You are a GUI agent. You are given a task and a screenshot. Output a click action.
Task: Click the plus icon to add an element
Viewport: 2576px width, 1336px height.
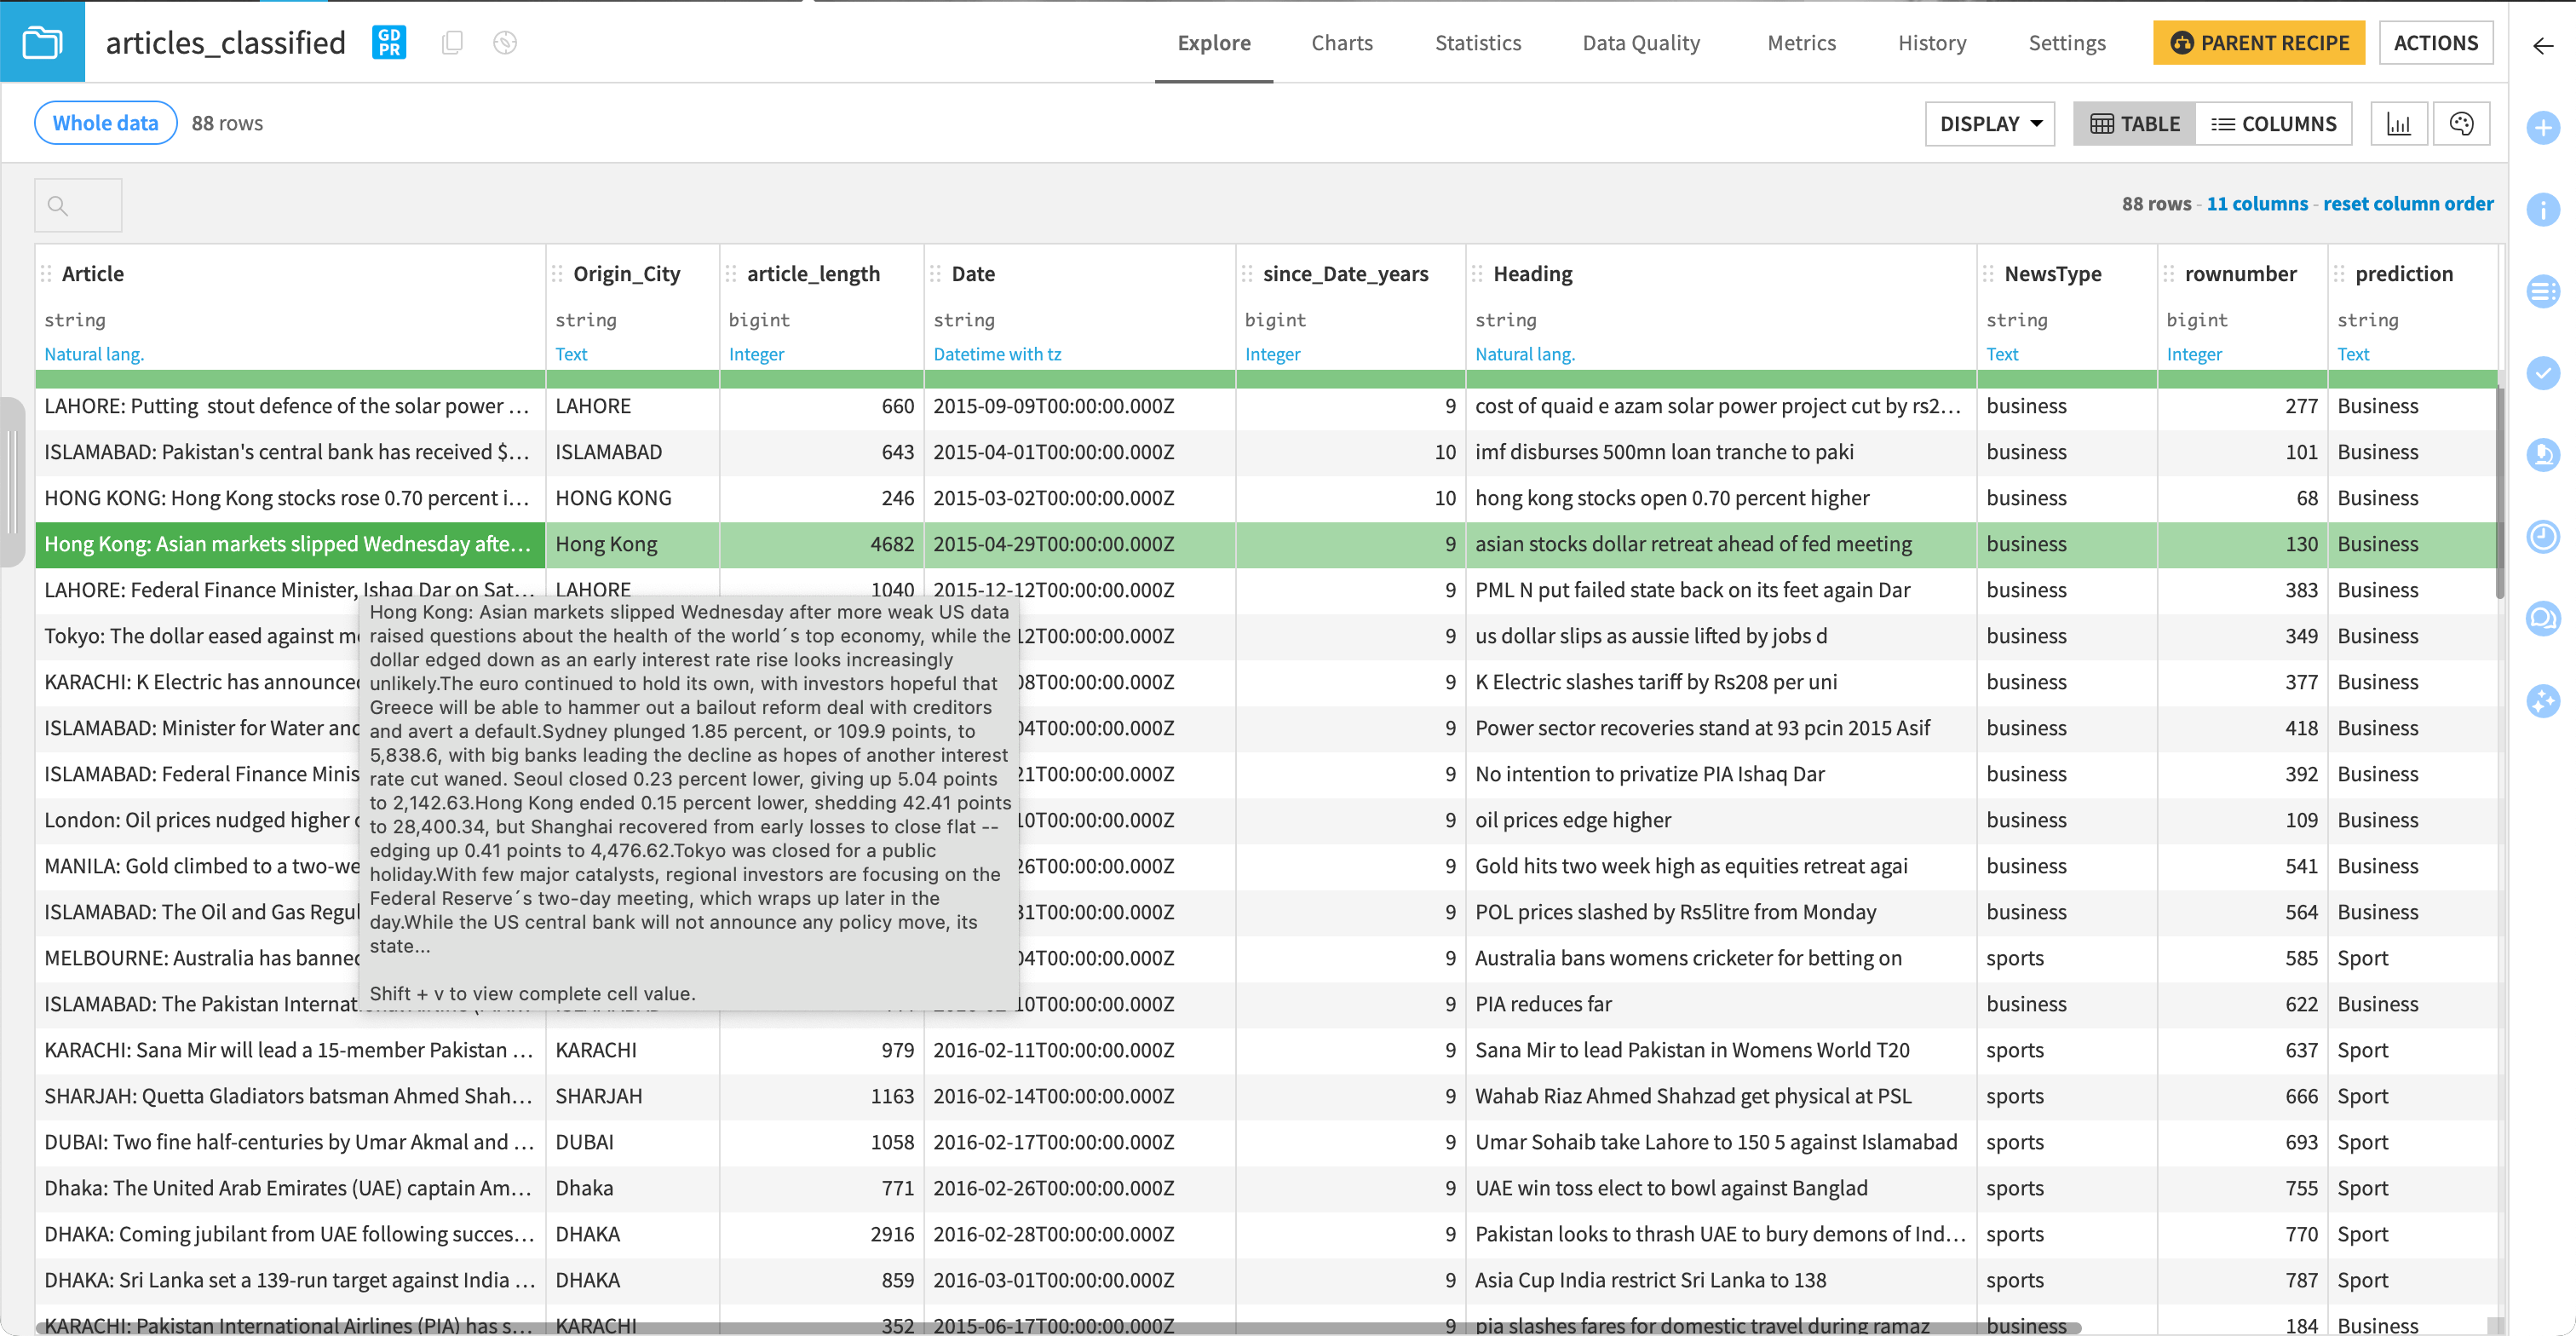pyautogui.click(x=2545, y=128)
